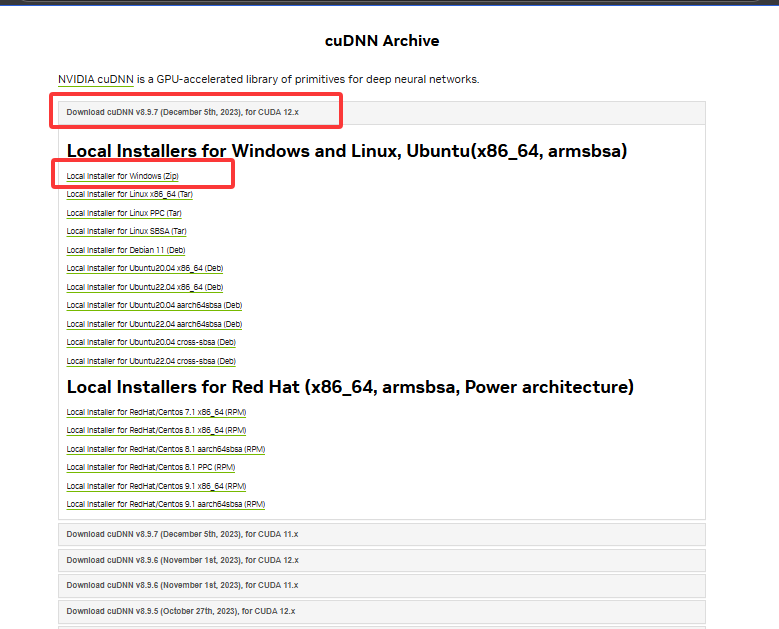
Task: Open RedHat/Centos 8.1 aarch64sbsa (RPM) link
Action: click(x=166, y=449)
